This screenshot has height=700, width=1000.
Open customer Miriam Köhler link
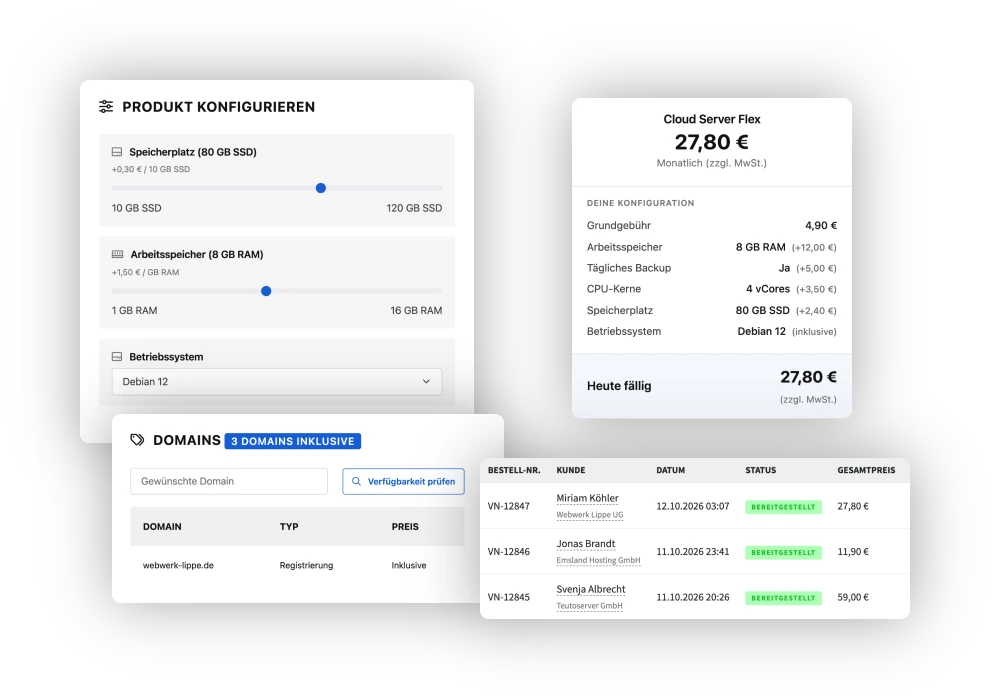pyautogui.click(x=587, y=498)
